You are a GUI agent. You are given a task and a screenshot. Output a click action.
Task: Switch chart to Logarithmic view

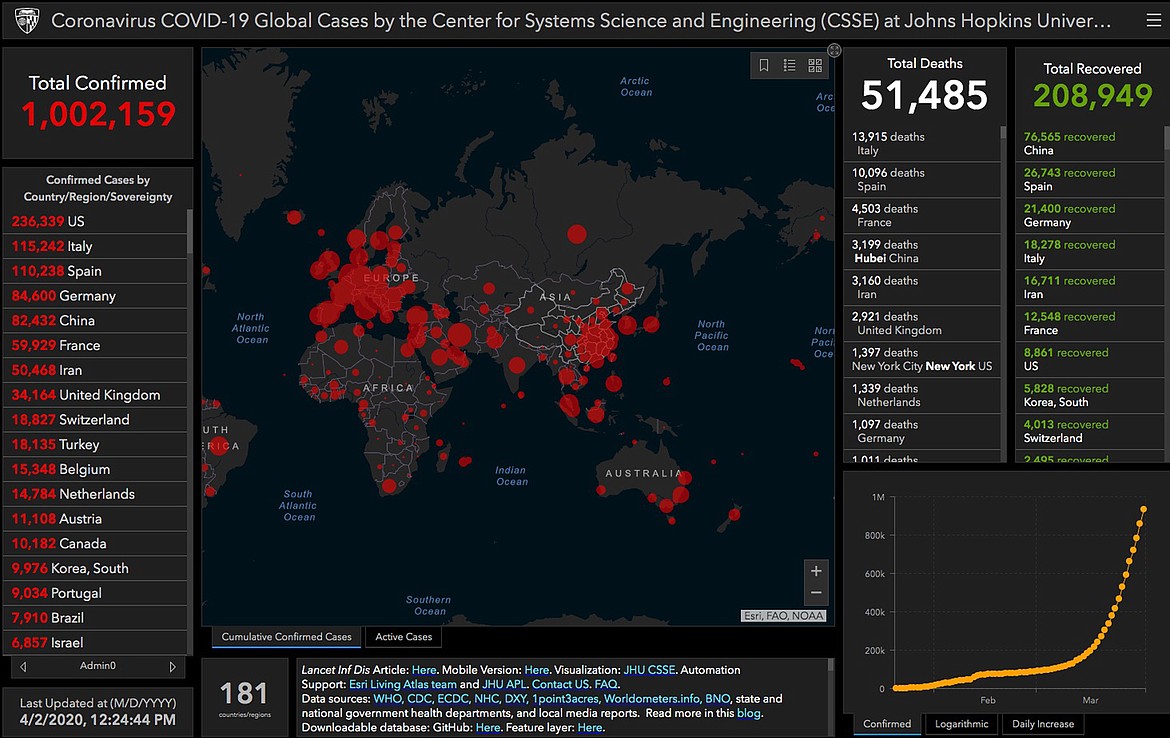[x=961, y=724]
